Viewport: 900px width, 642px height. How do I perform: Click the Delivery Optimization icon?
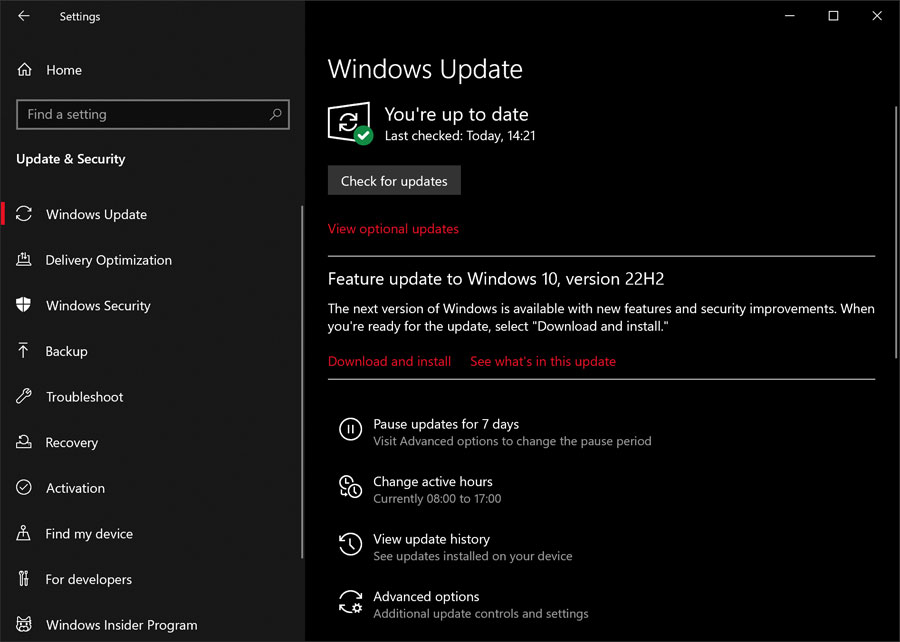(24, 260)
